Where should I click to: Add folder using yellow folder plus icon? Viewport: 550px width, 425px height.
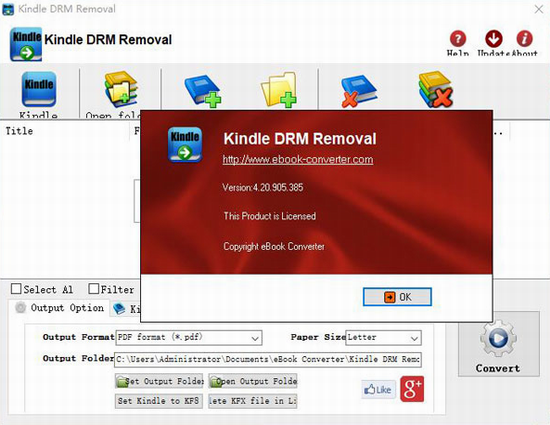pyautogui.click(x=279, y=90)
